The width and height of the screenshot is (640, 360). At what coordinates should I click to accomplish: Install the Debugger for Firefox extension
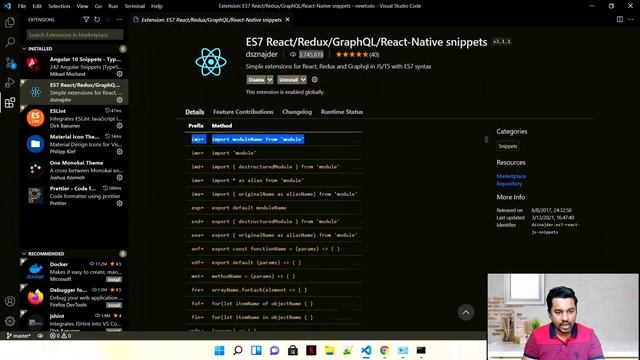point(114,305)
